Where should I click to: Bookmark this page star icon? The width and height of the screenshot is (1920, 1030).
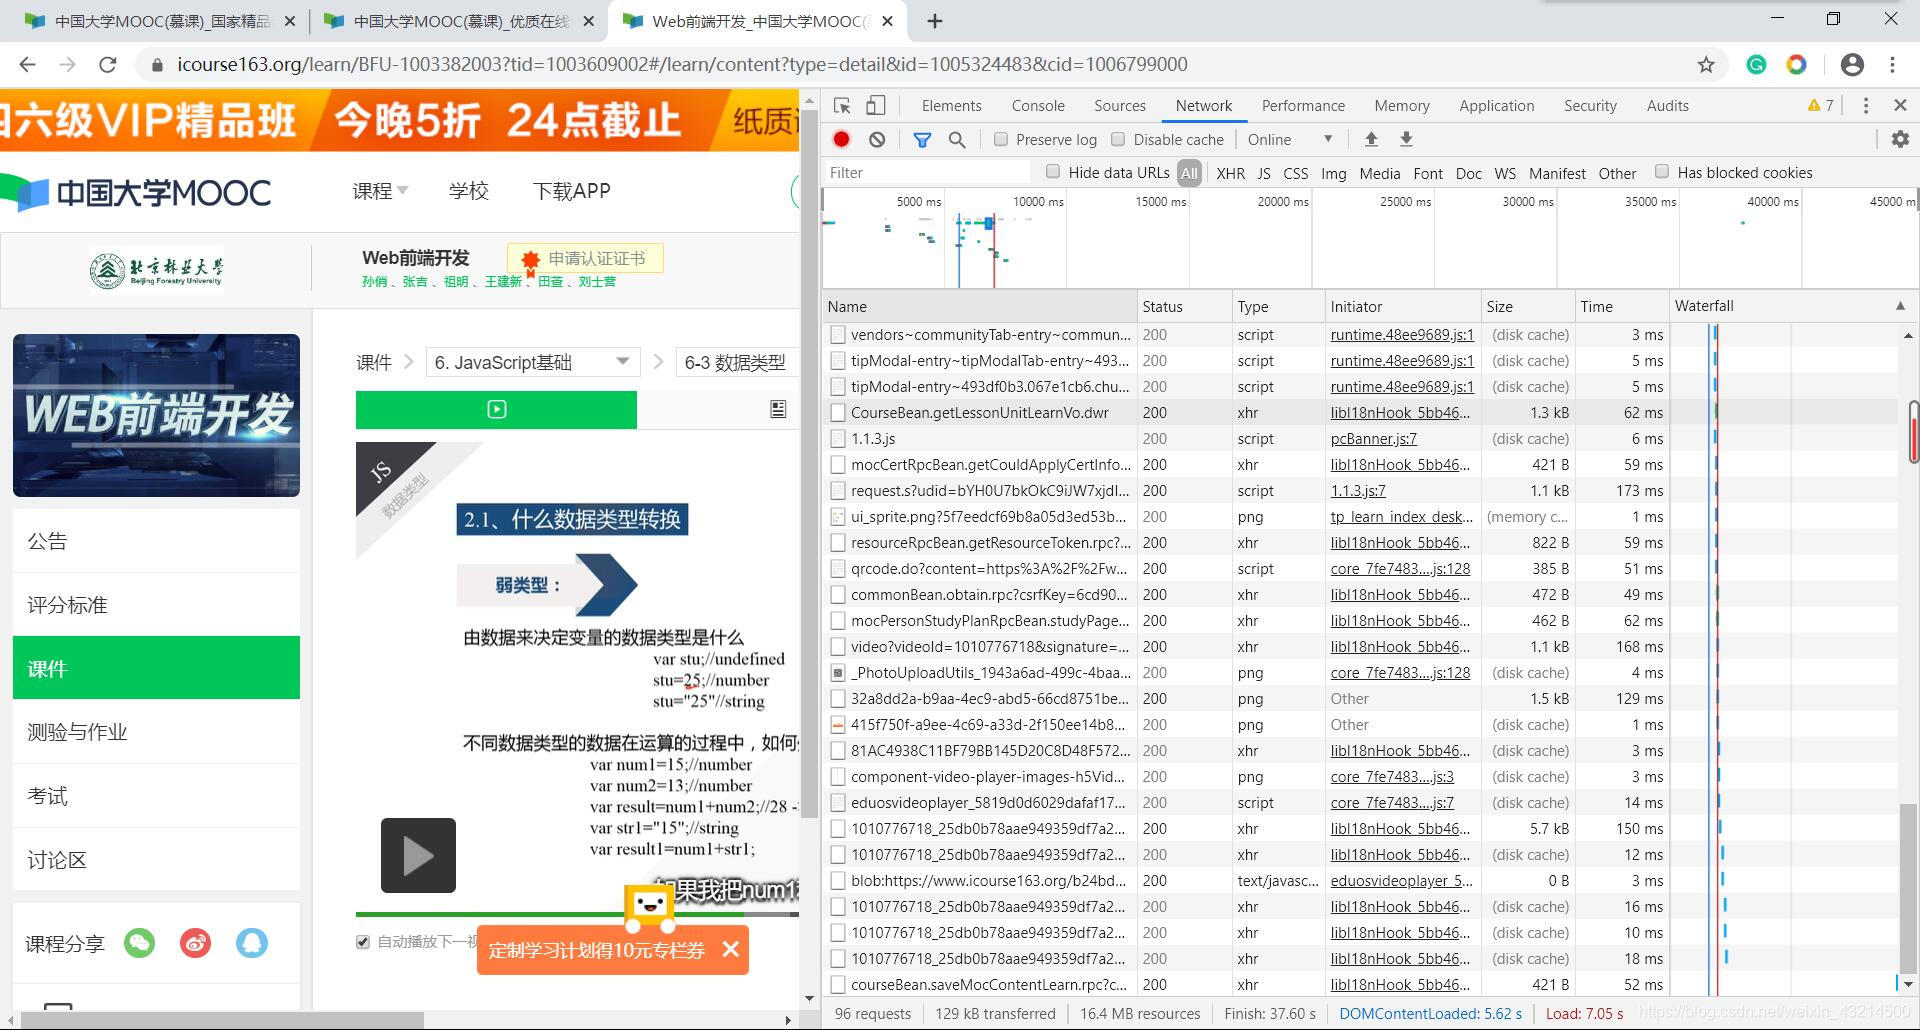click(x=1706, y=64)
